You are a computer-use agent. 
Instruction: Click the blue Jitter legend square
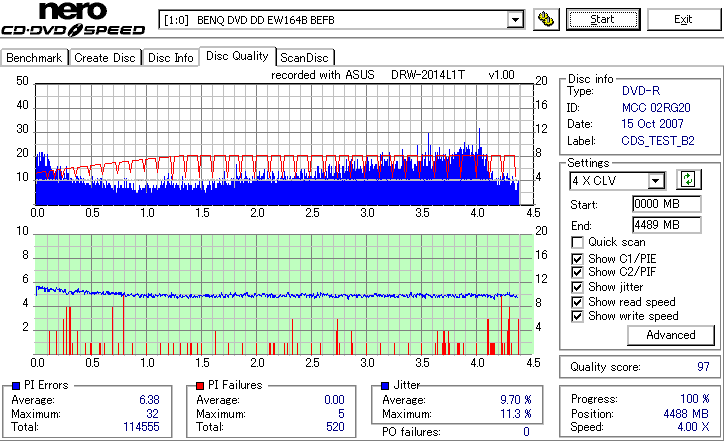(385, 386)
